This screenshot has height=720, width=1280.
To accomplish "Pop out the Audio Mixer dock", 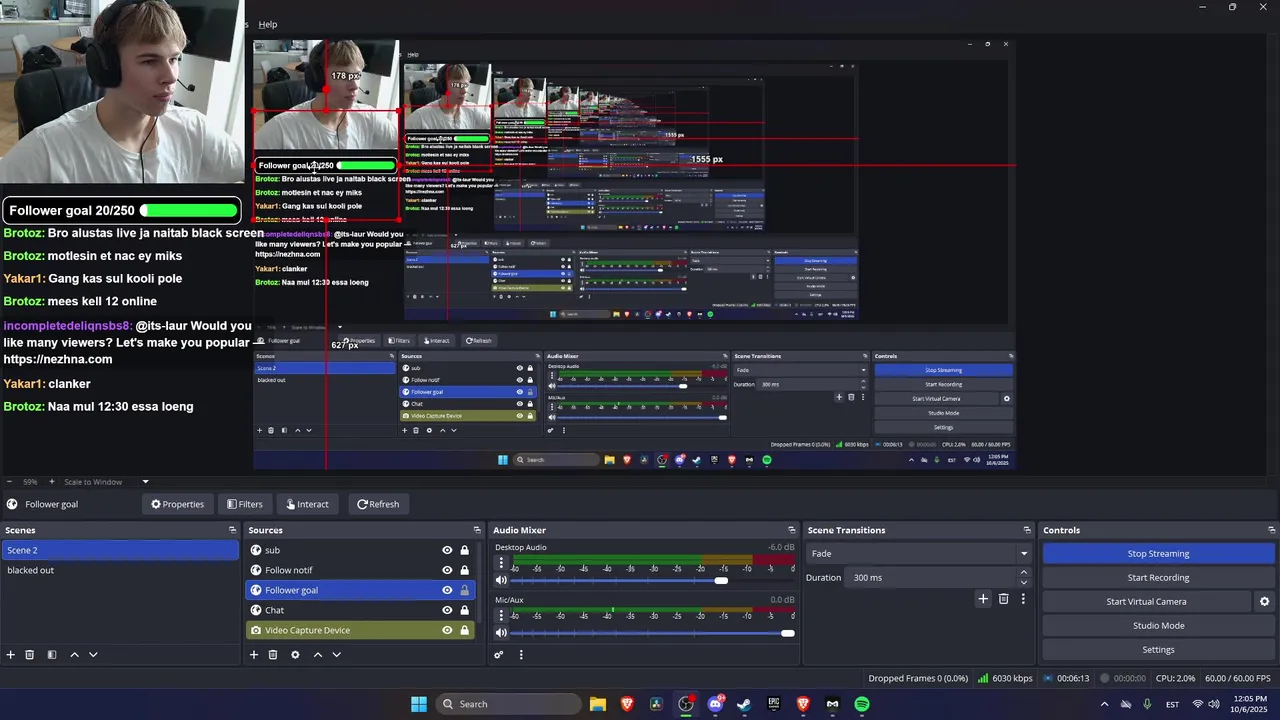I will [x=792, y=530].
